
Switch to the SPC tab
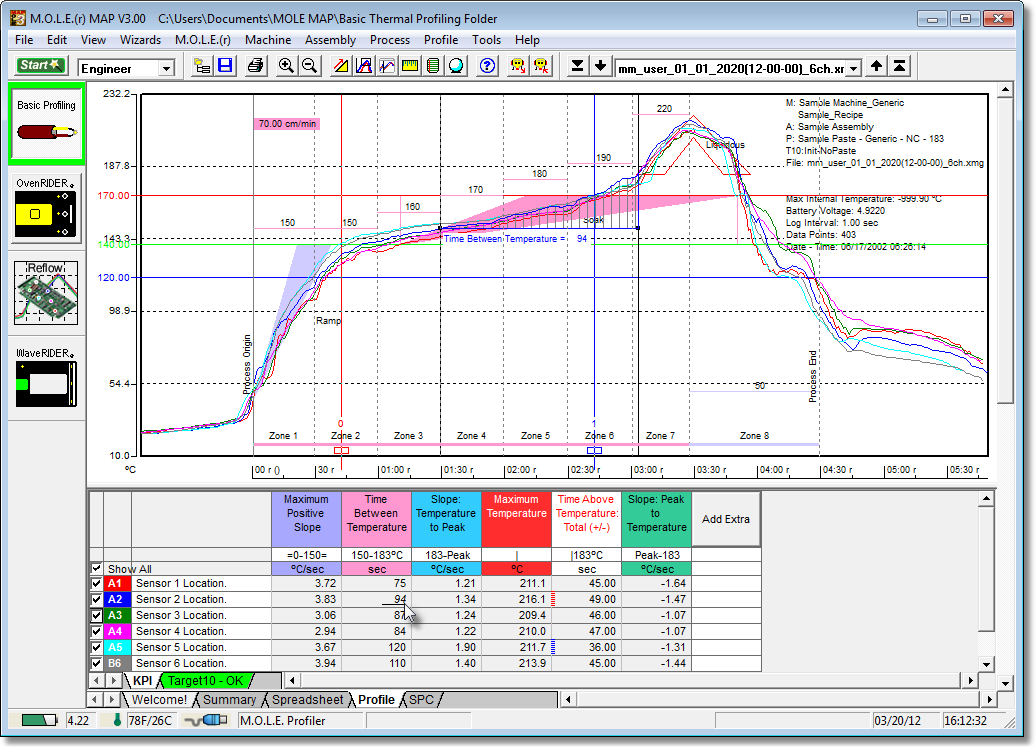point(422,699)
